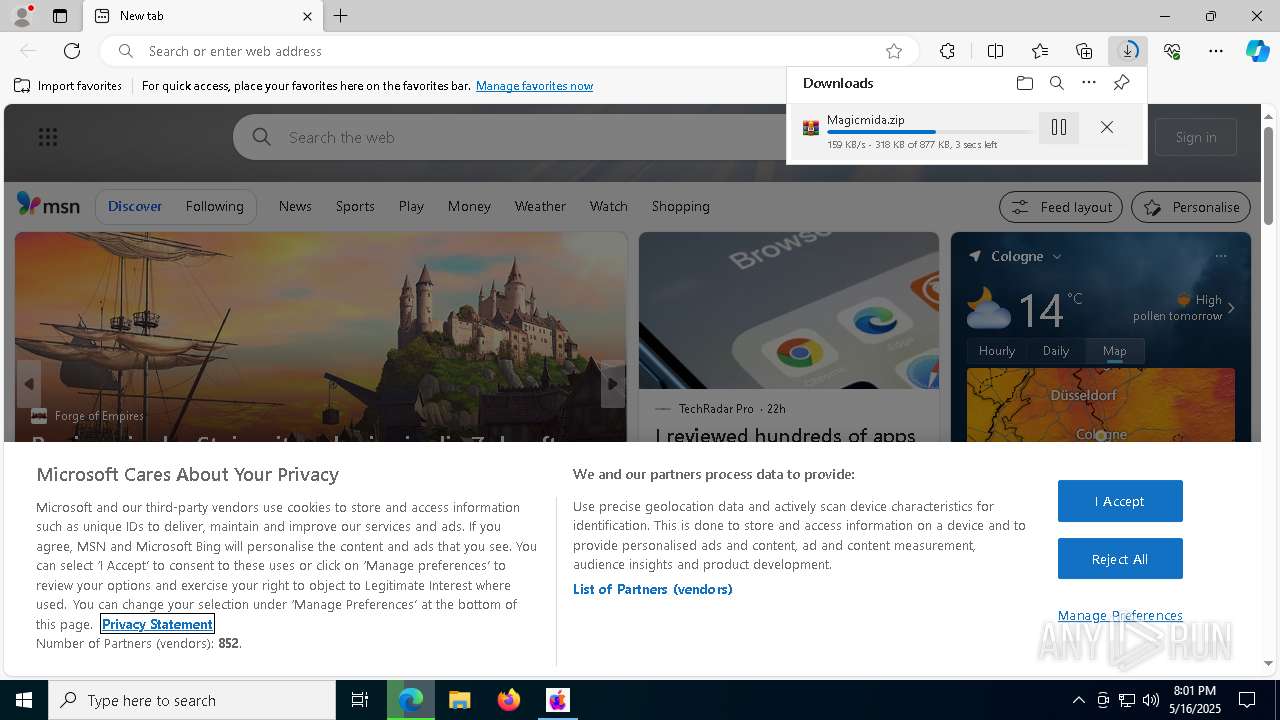Screen dimensions: 1280x720
Task: Open the Watch section
Action: 608,206
